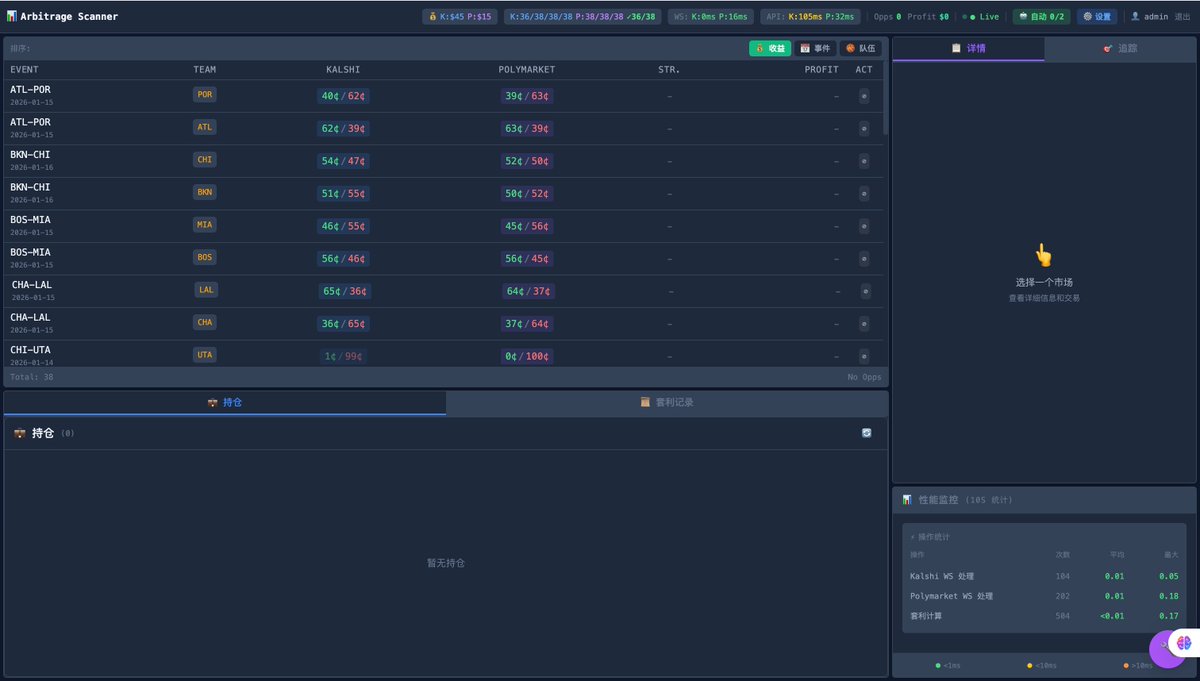Click Kalshi price 54¢/47¢
Screen dimensions: 1200x681
[343, 161]
